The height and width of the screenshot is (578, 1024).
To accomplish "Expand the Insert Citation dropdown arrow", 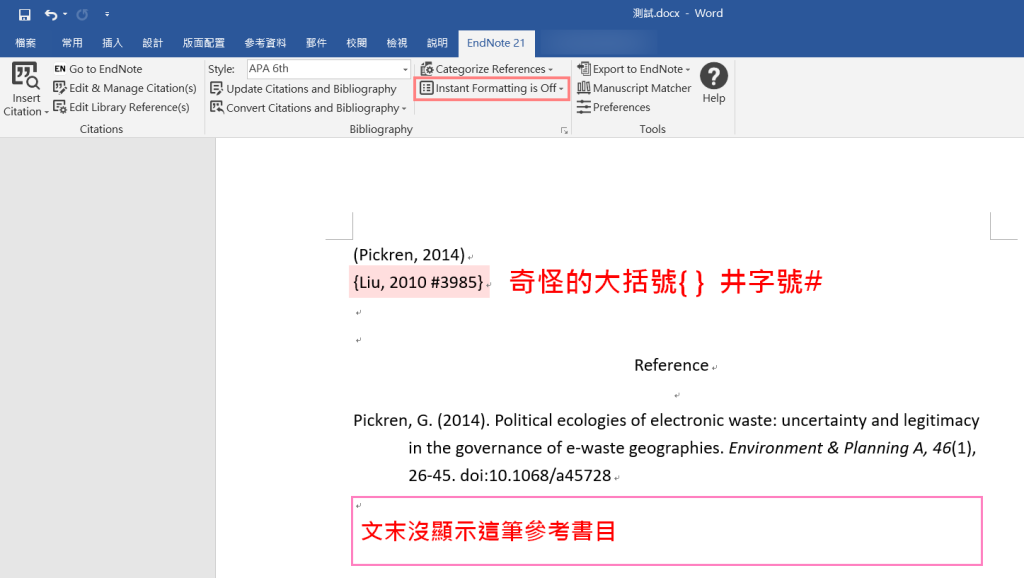I will click(46, 112).
